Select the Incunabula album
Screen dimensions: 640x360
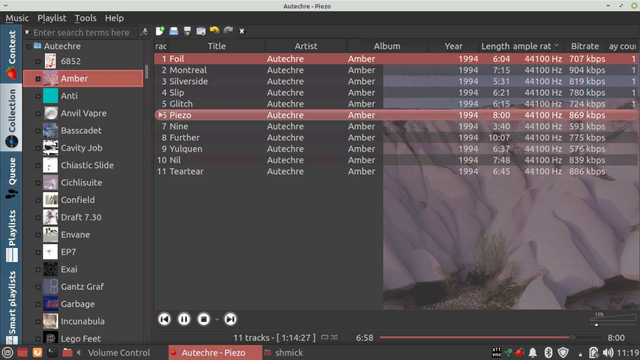coord(83,321)
